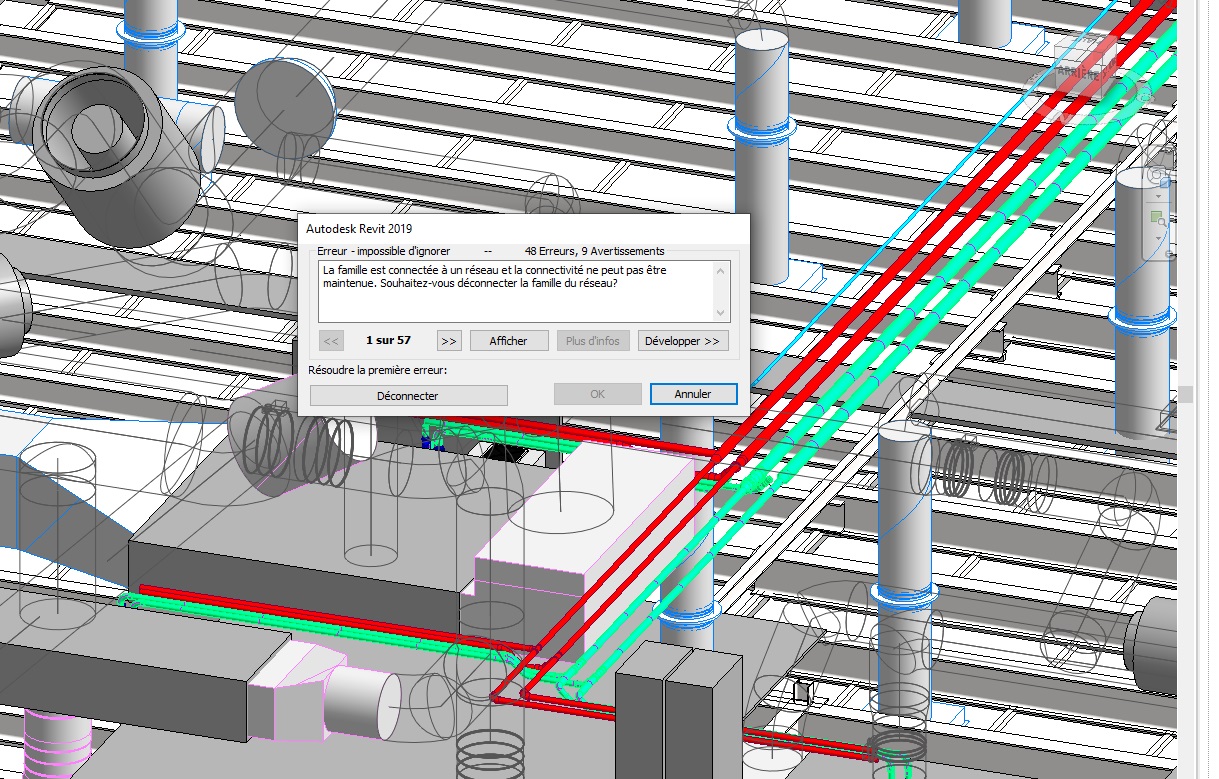Click the greyed-out OK button

click(x=597, y=394)
